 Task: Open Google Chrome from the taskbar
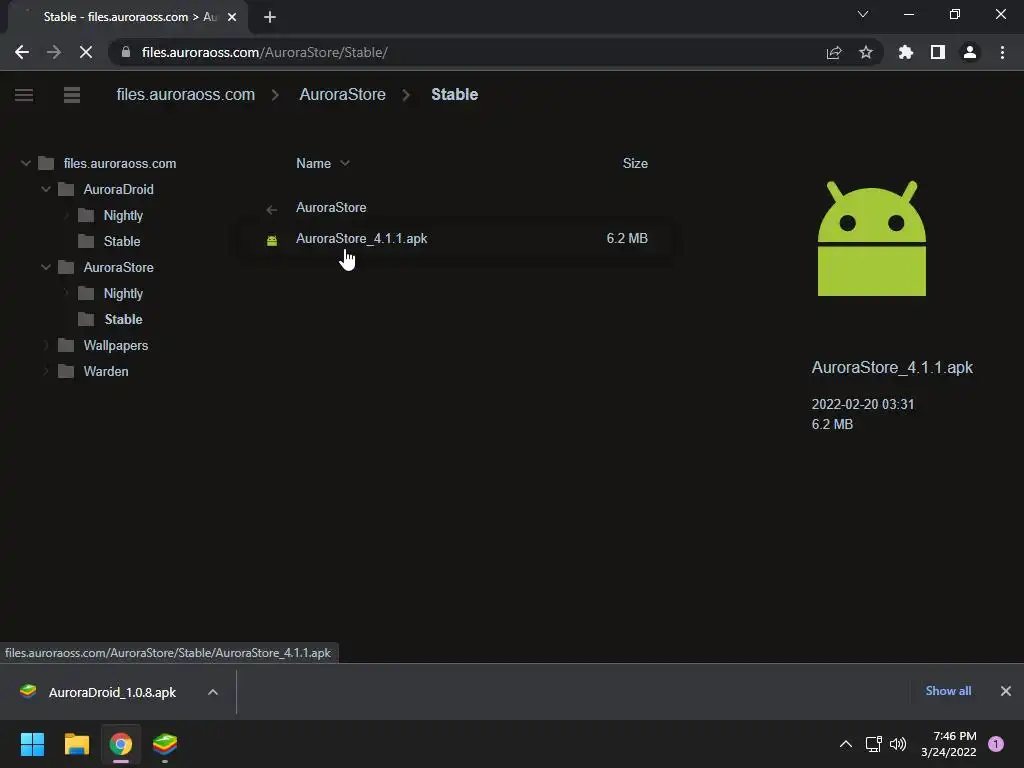pos(121,744)
